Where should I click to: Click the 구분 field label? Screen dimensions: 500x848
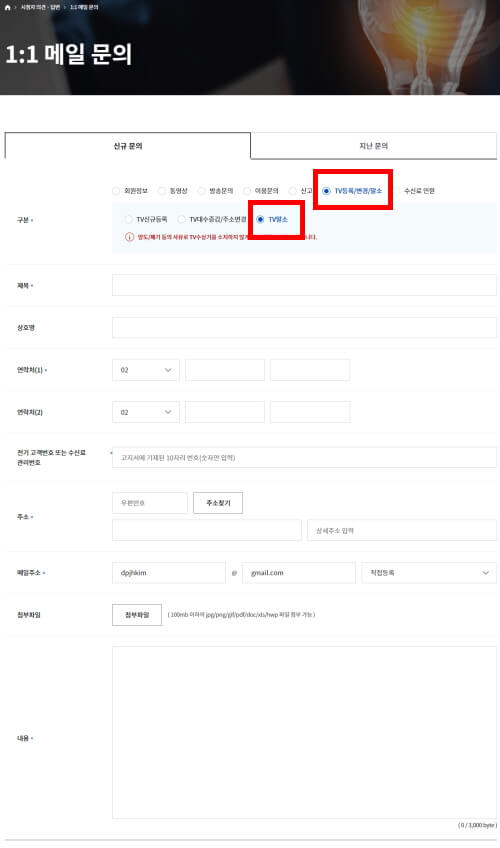click(x=23, y=220)
